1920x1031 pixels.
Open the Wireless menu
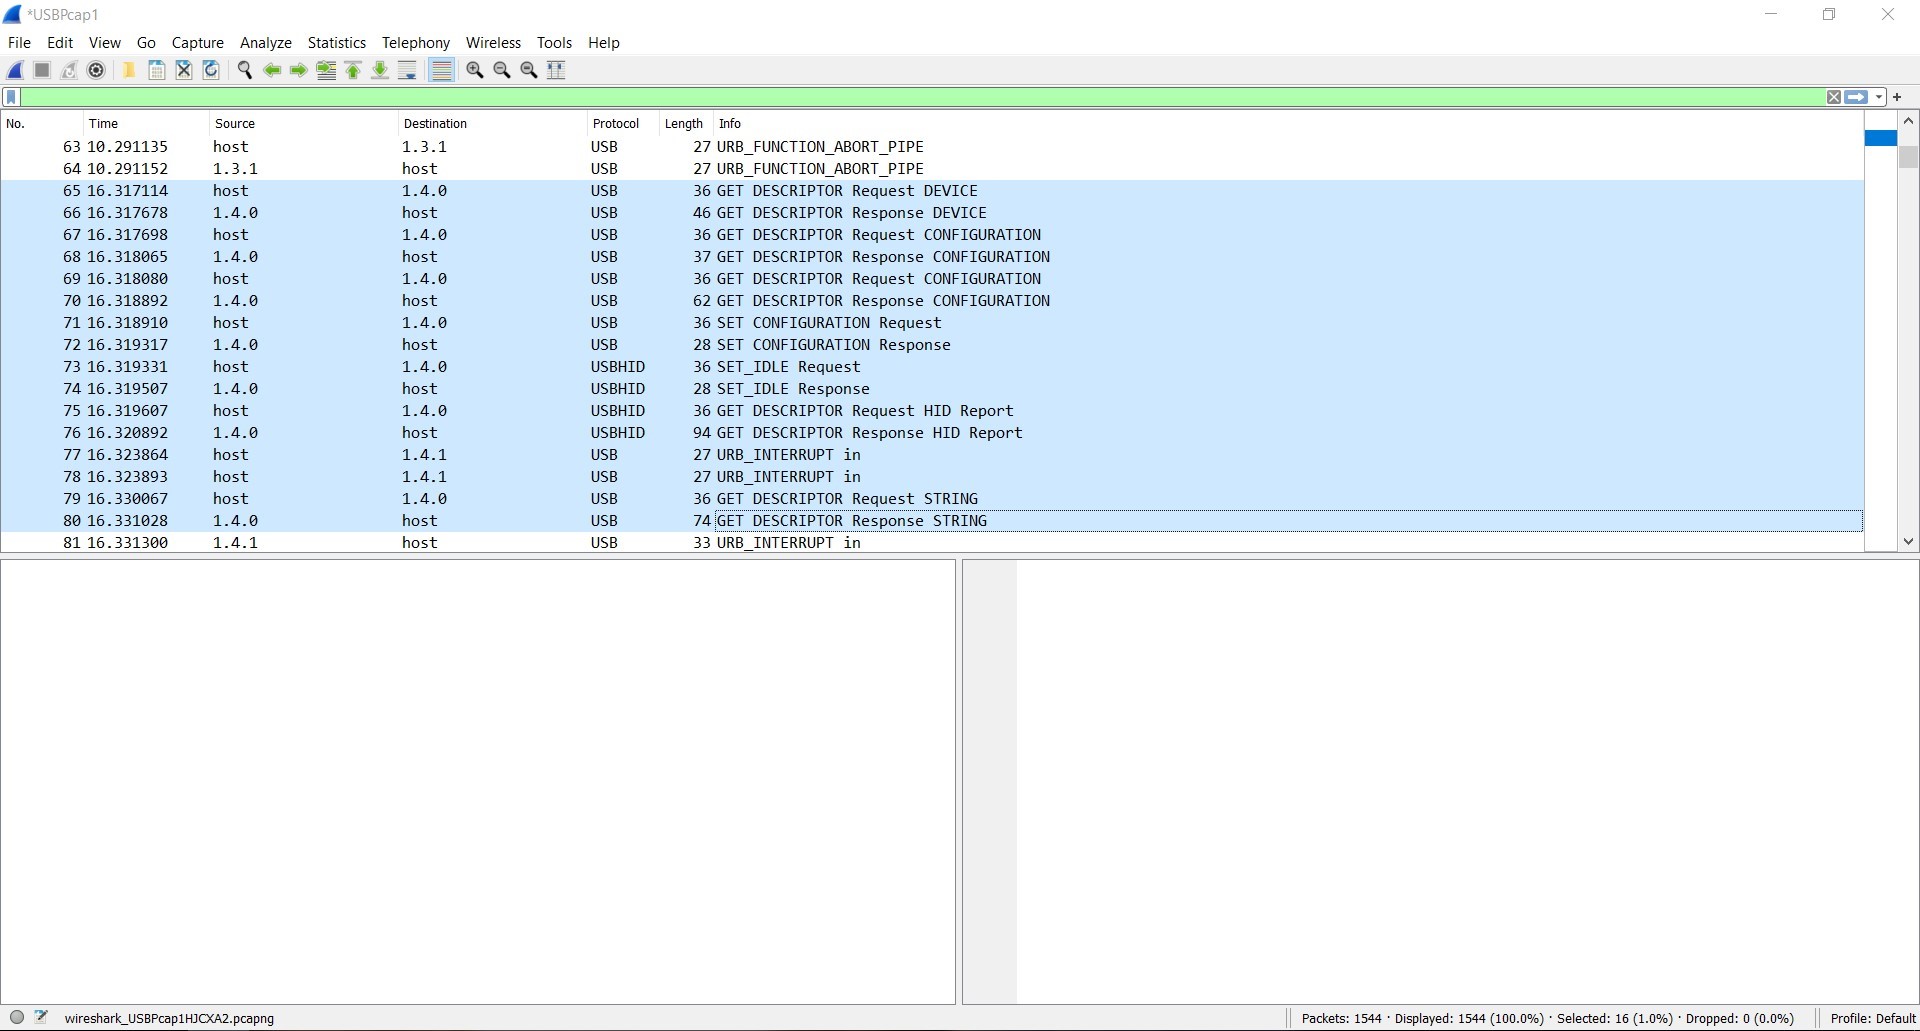pos(493,43)
